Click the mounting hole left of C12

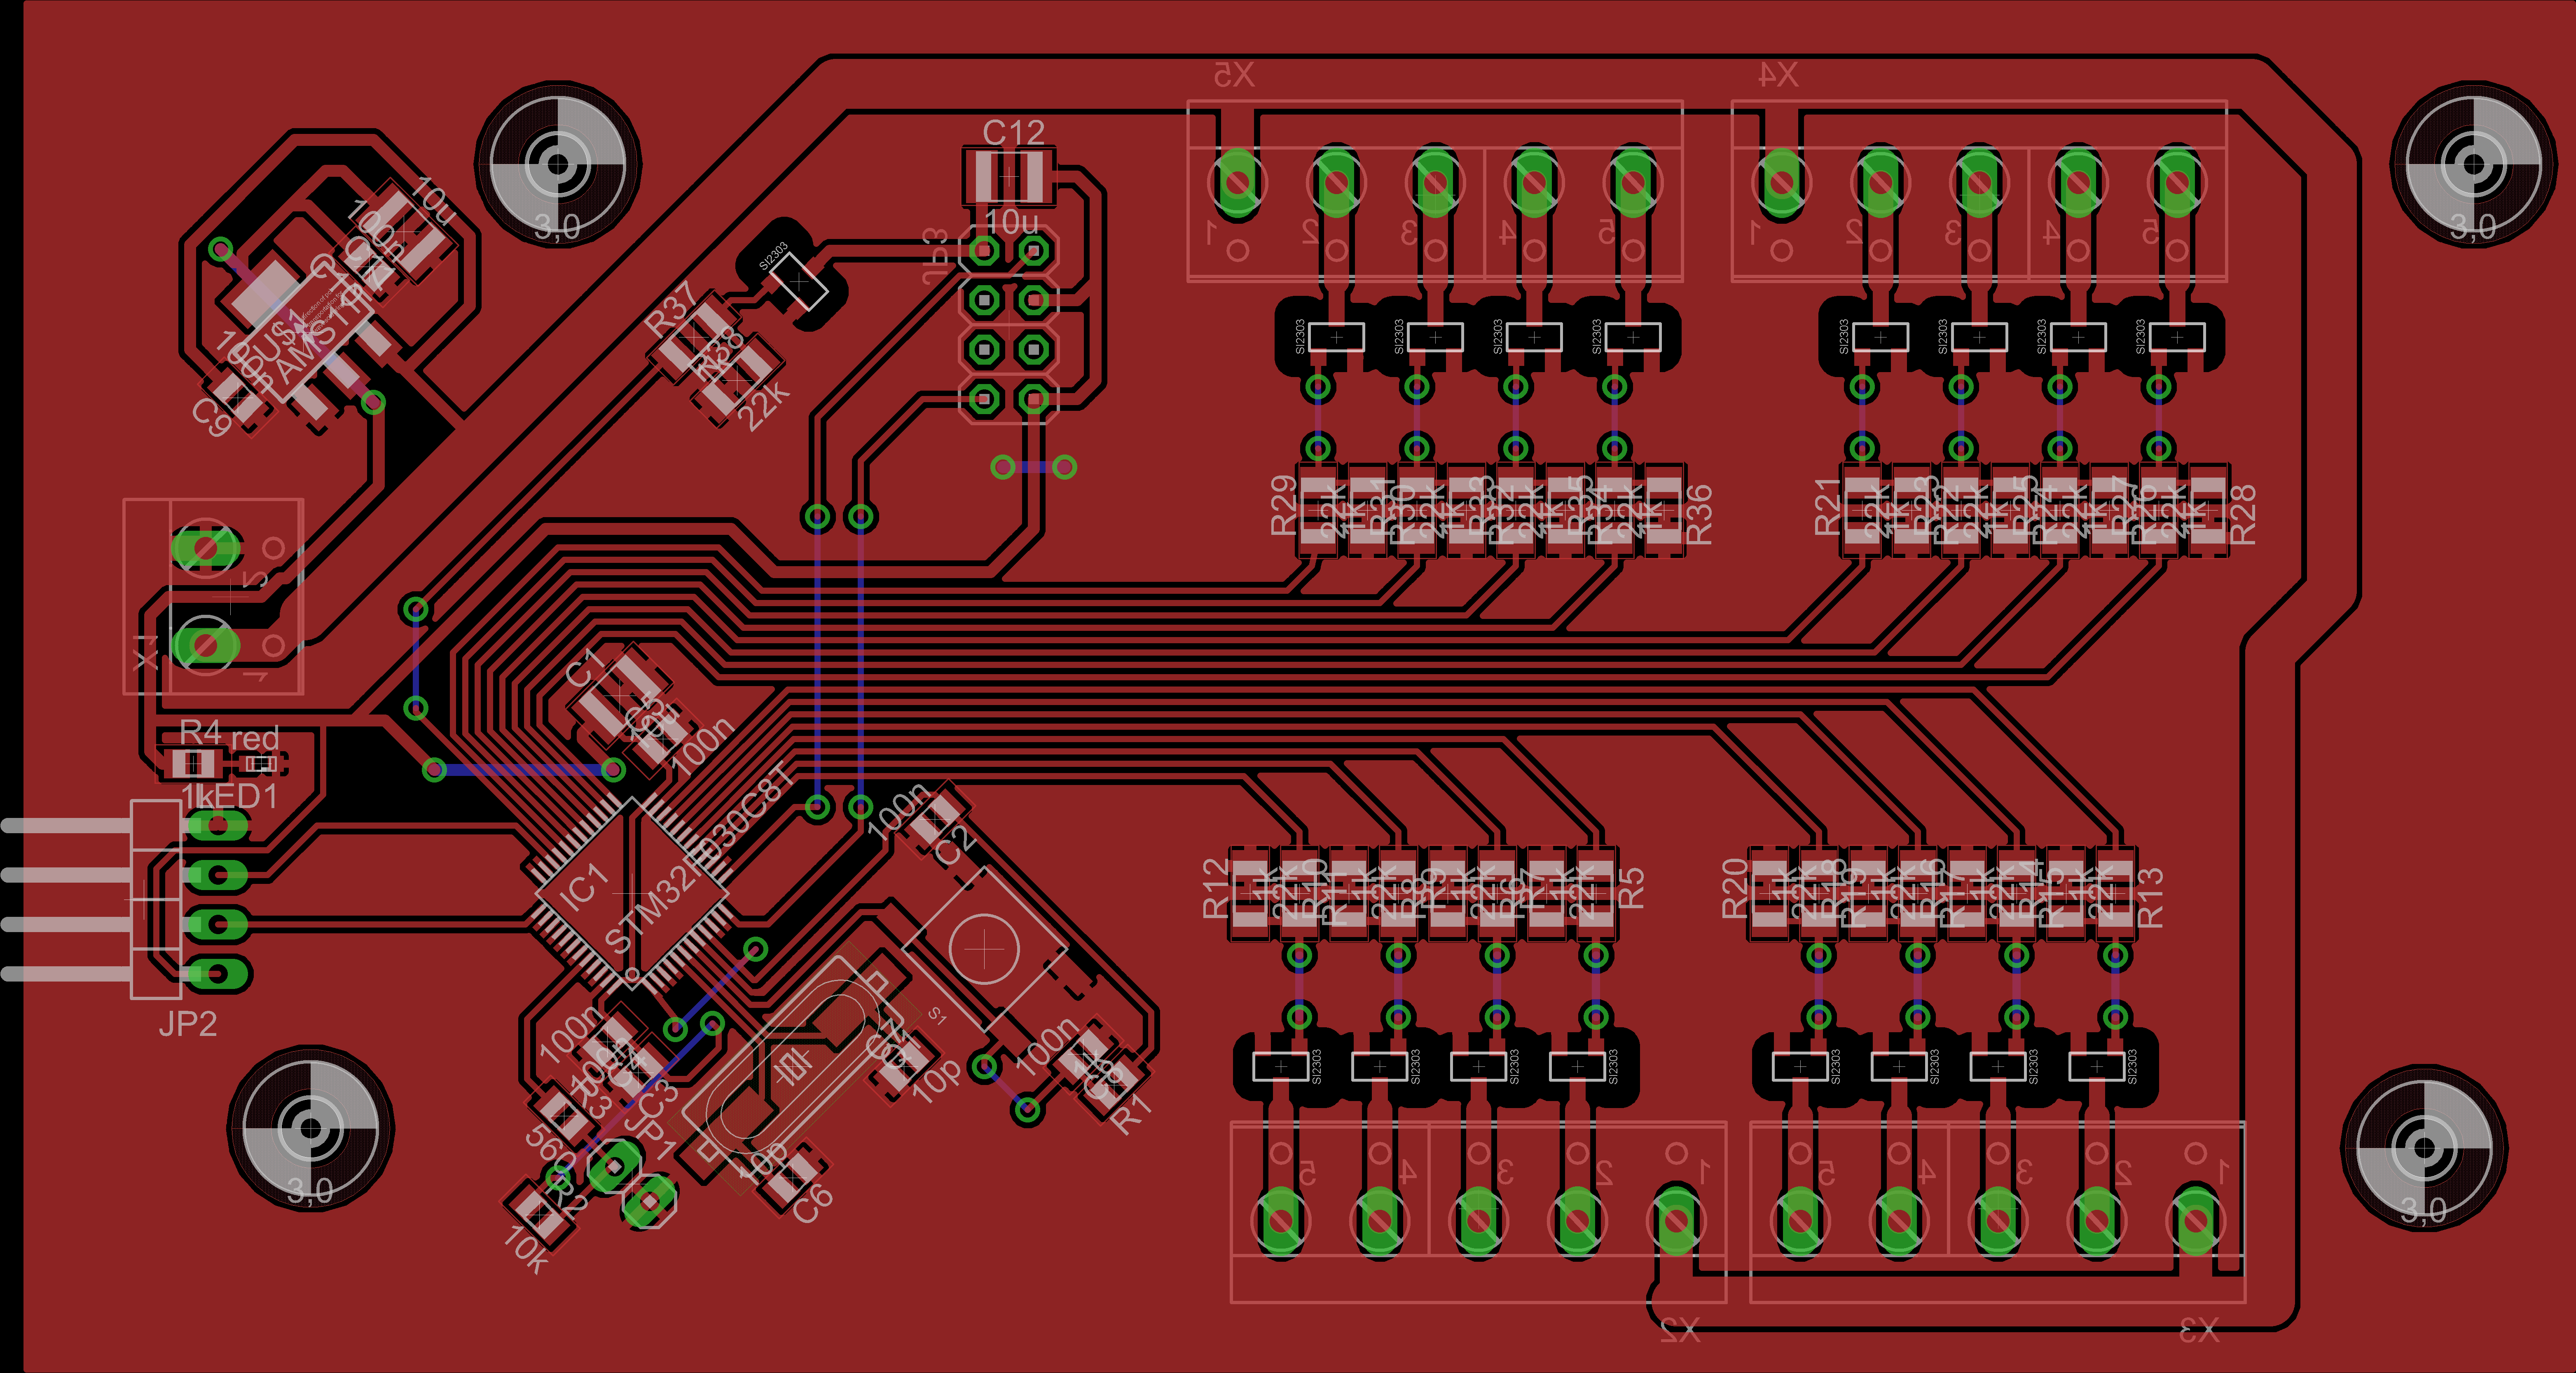coord(557,164)
